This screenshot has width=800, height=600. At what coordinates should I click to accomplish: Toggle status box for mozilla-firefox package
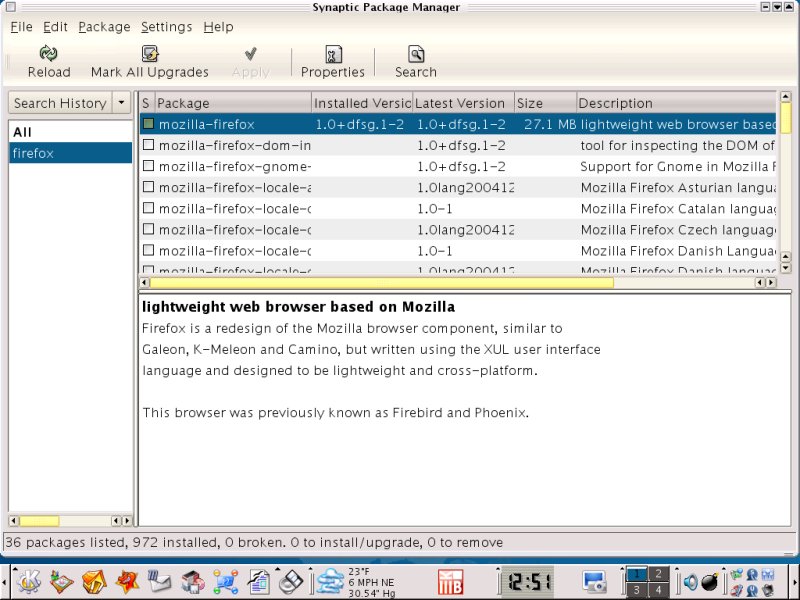click(148, 124)
